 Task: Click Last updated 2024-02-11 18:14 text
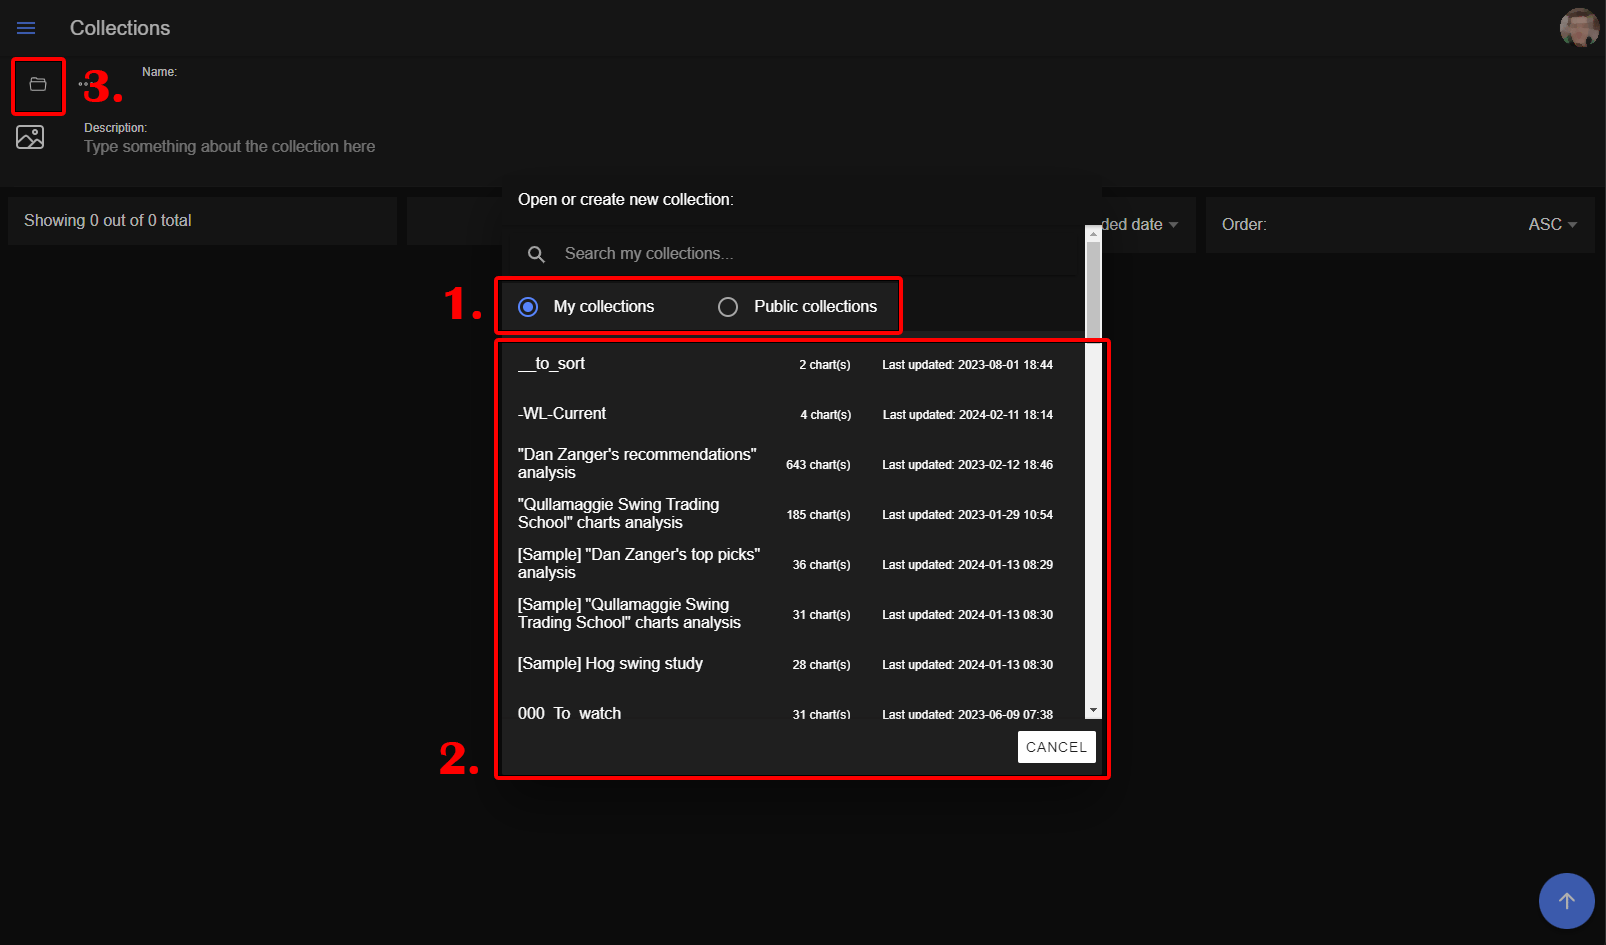[x=967, y=415]
